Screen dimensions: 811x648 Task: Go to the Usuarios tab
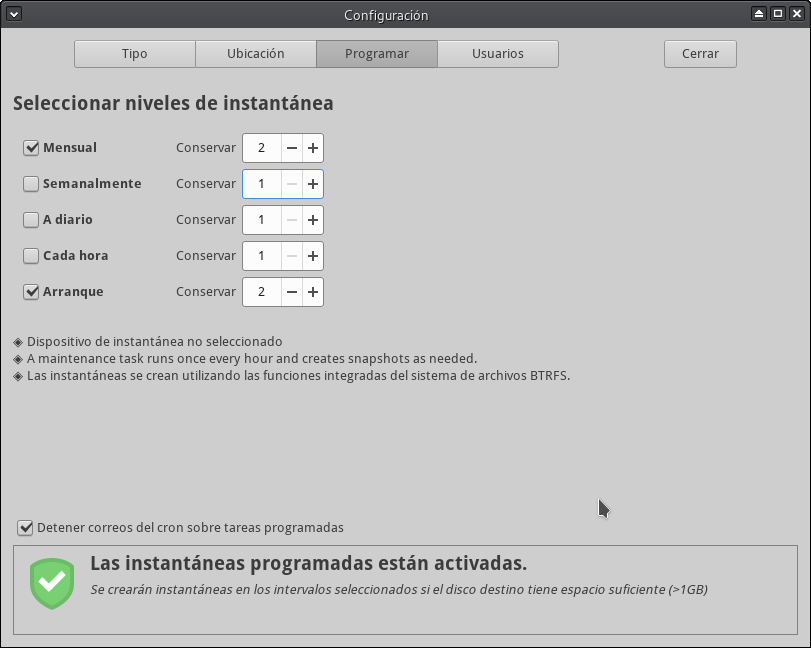(497, 54)
